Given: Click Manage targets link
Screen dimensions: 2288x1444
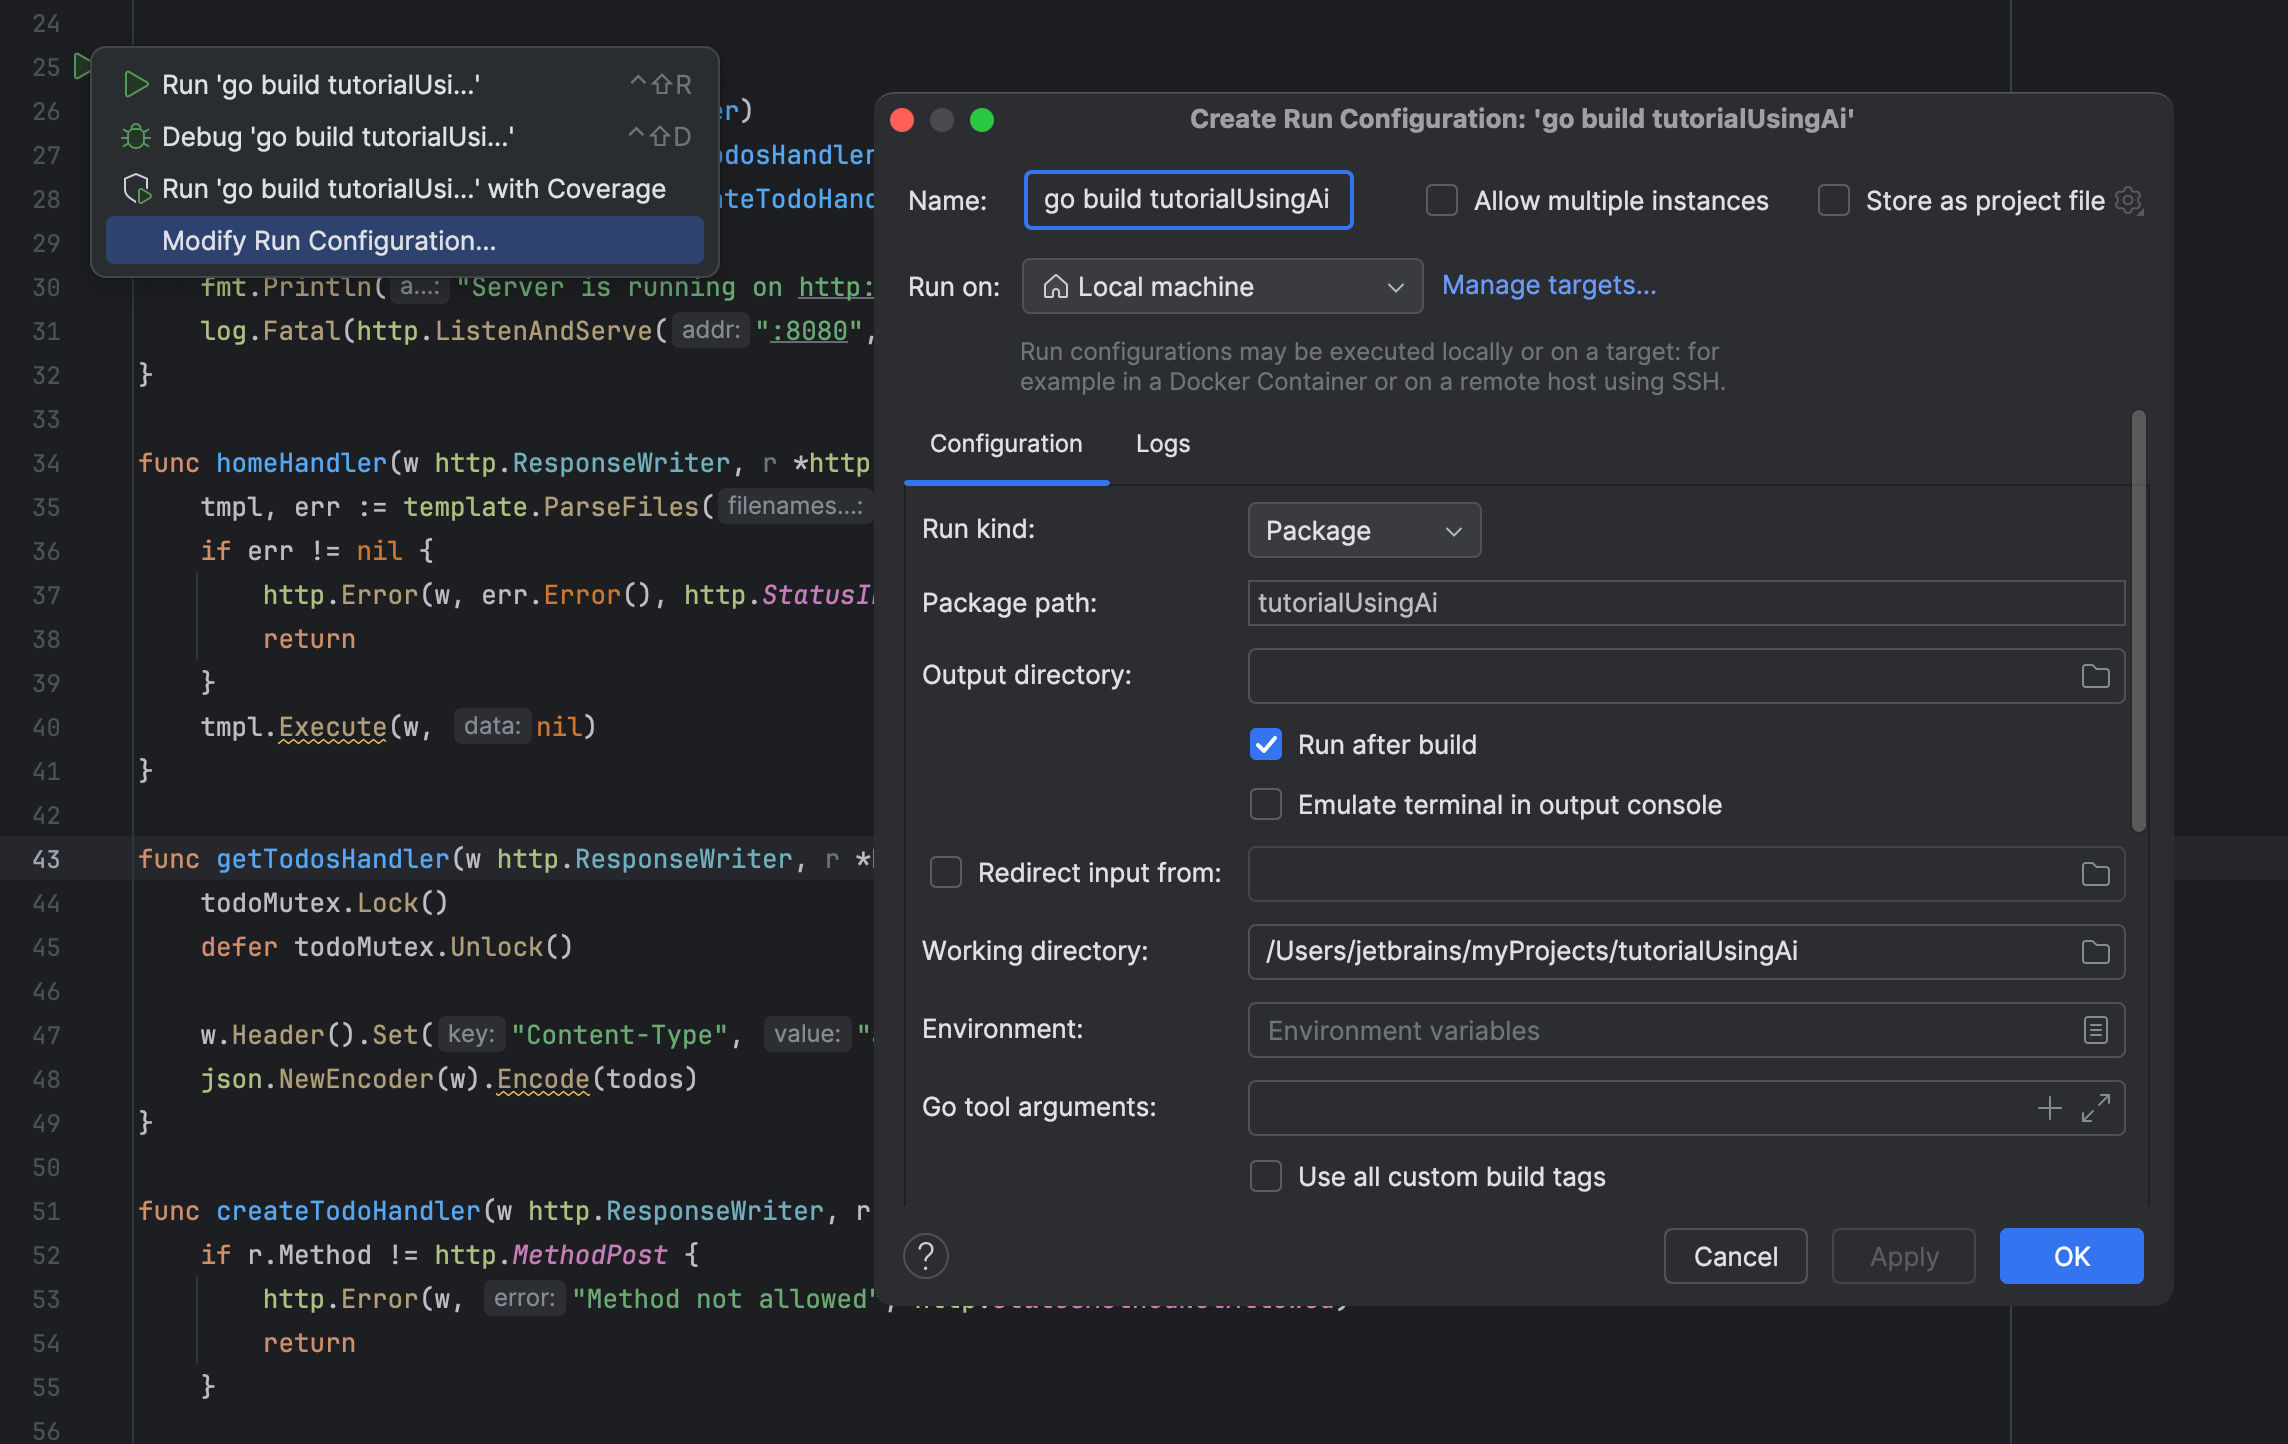Looking at the screenshot, I should (x=1548, y=286).
